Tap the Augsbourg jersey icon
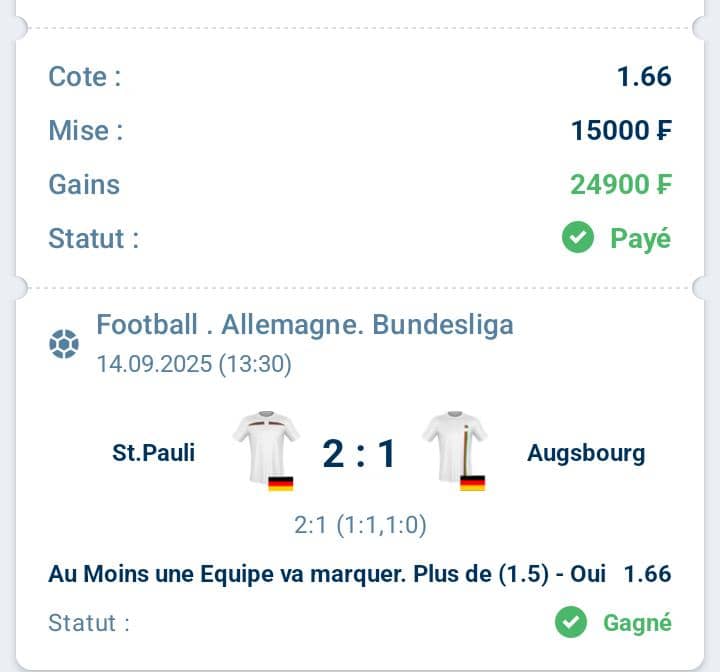 pos(455,441)
